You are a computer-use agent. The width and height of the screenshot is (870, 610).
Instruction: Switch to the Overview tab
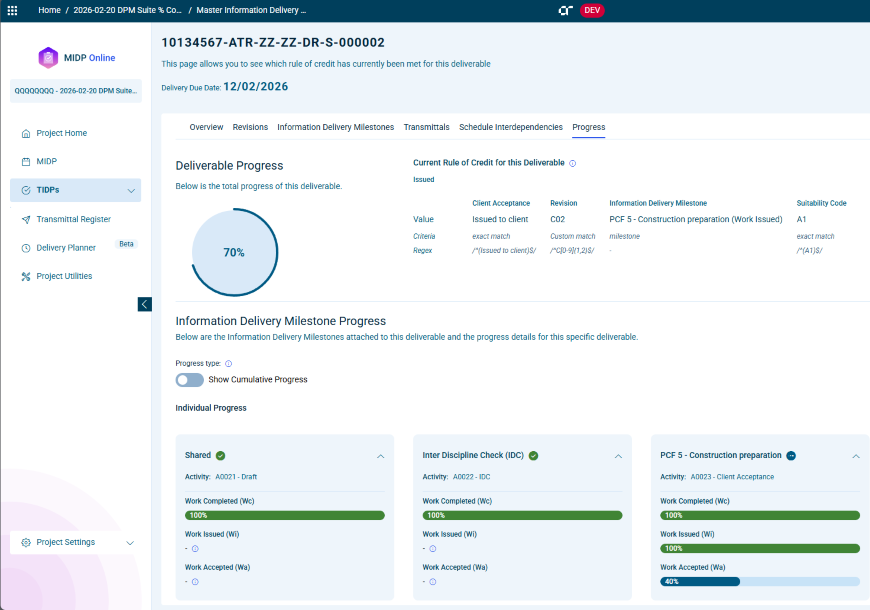206,127
